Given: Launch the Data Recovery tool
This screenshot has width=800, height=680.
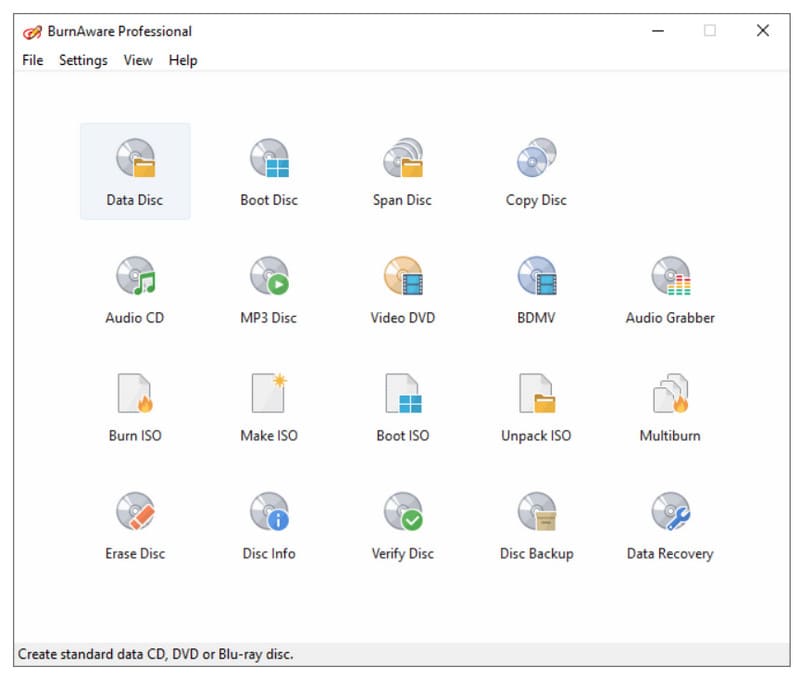Looking at the screenshot, I should [670, 513].
